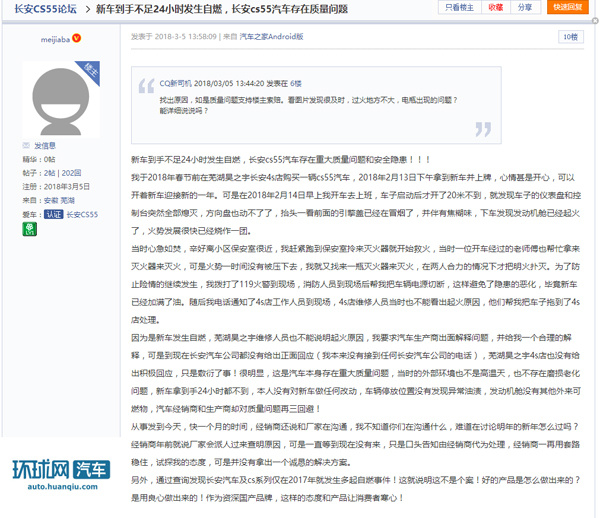Click the 收藏 button

tap(496, 7)
